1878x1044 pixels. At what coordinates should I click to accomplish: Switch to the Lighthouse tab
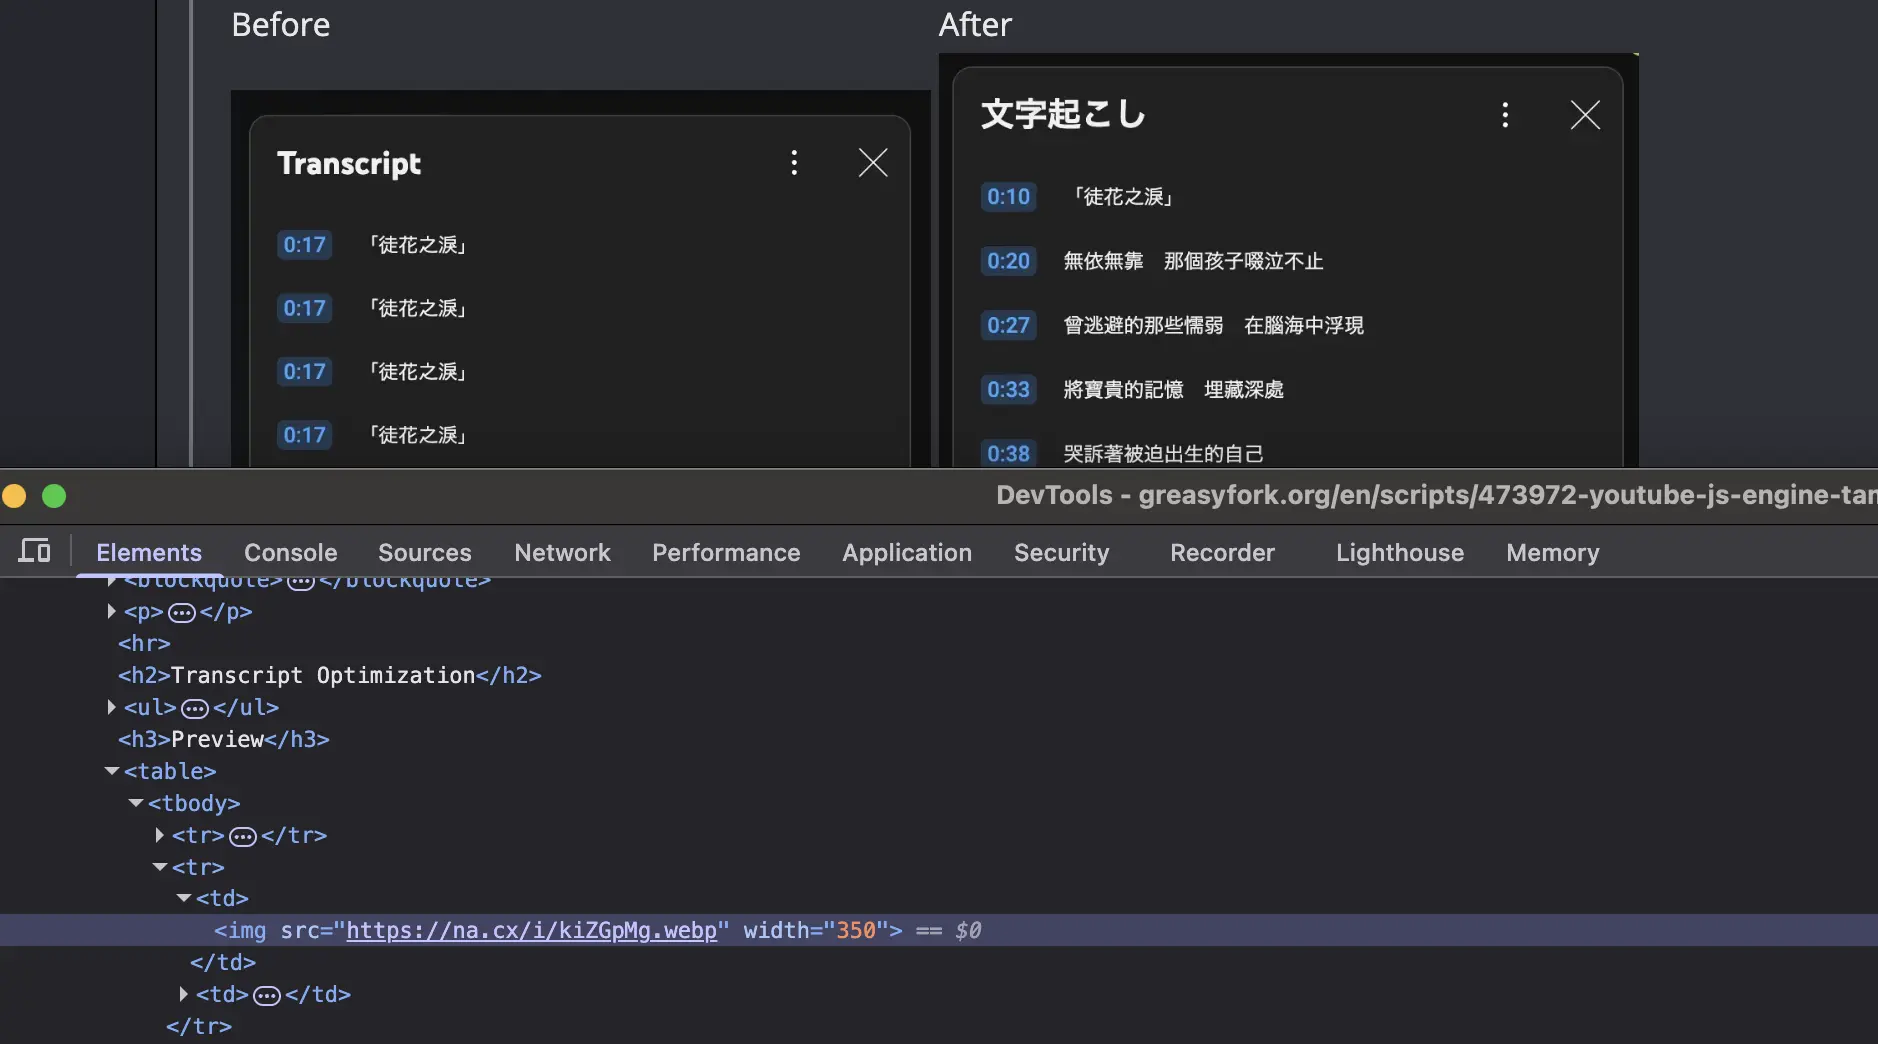point(1399,553)
